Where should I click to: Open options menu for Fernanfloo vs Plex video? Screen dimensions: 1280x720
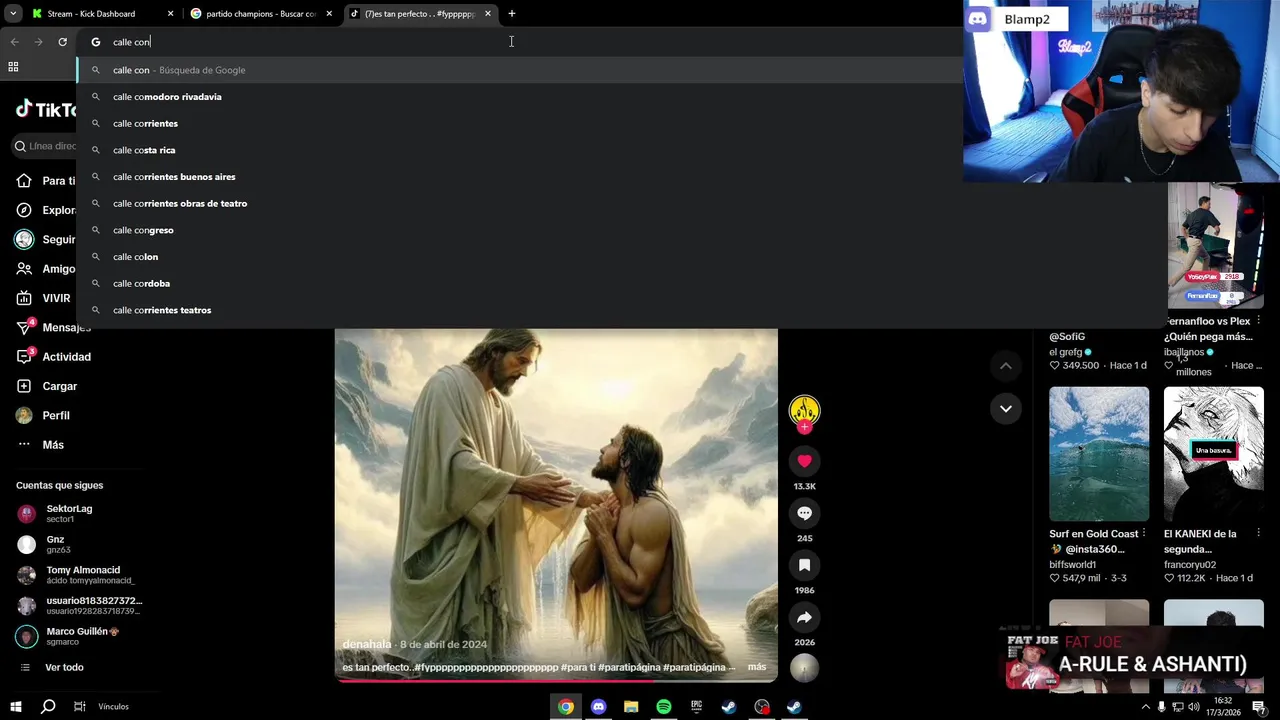[1259, 322]
